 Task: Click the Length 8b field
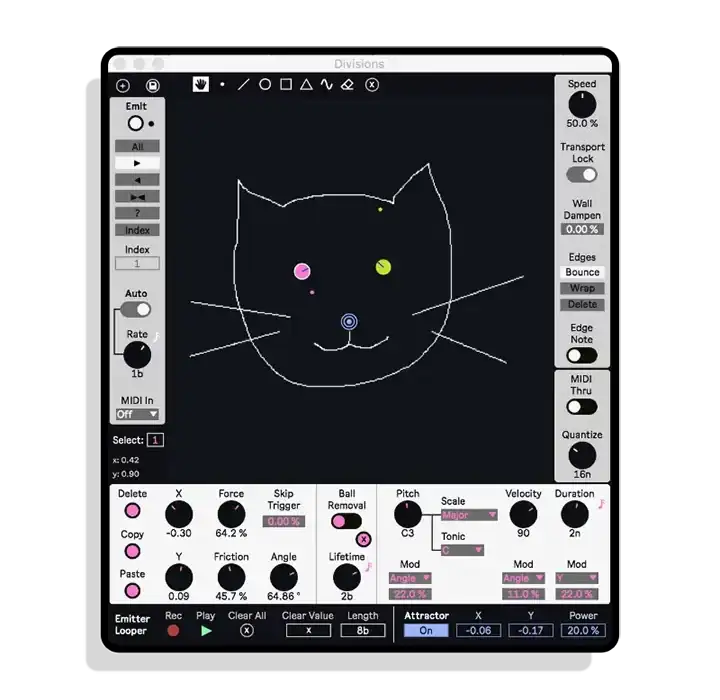363,631
